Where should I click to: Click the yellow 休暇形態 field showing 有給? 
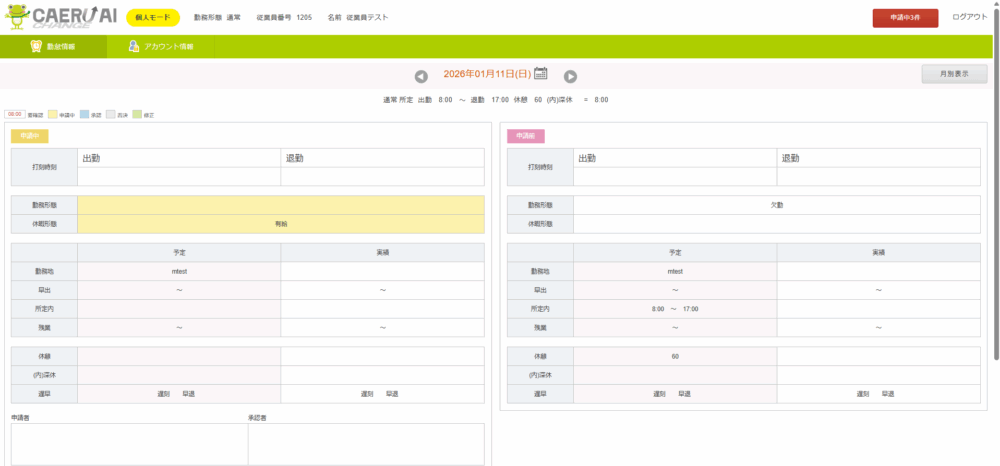pyautogui.click(x=280, y=224)
